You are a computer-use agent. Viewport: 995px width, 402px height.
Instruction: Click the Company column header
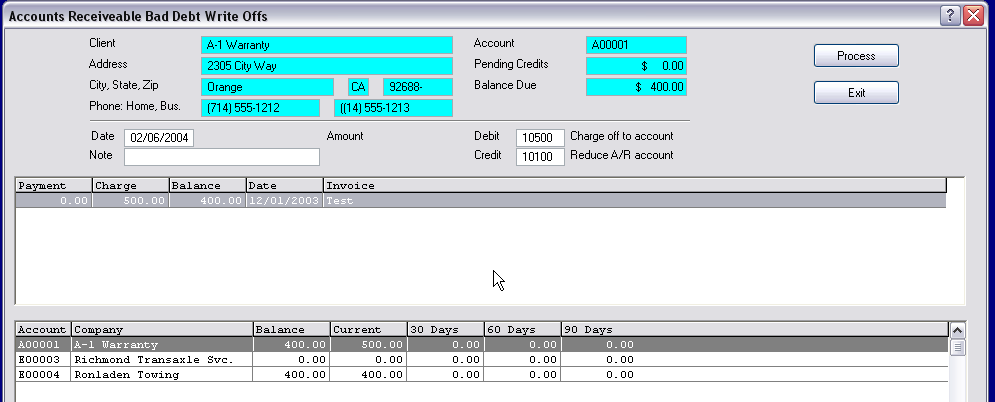(162, 329)
